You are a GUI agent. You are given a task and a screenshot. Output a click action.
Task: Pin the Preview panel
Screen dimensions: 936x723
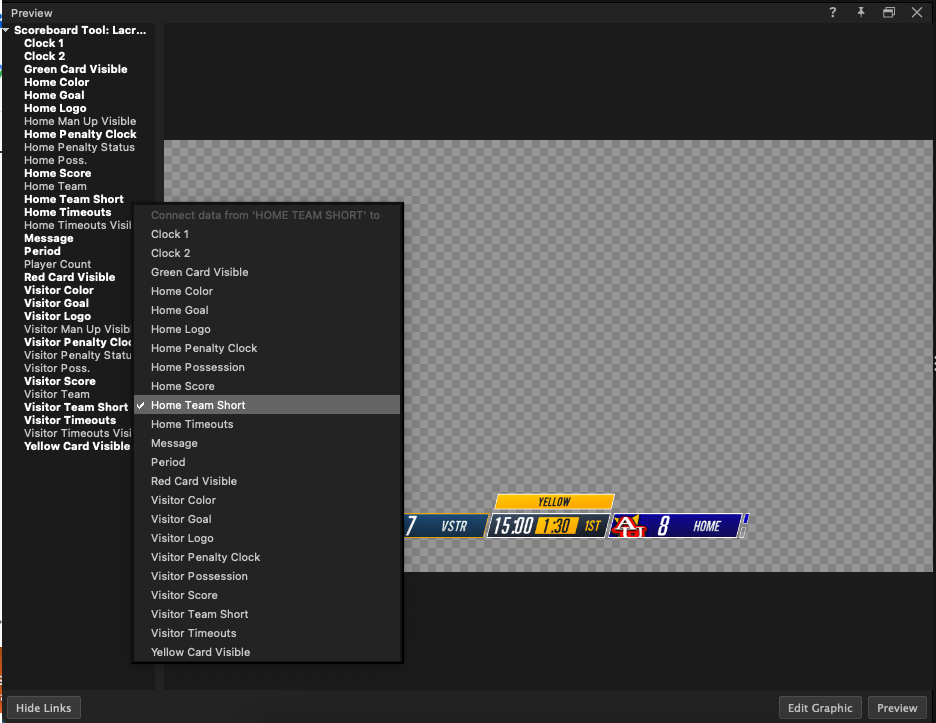[861, 13]
